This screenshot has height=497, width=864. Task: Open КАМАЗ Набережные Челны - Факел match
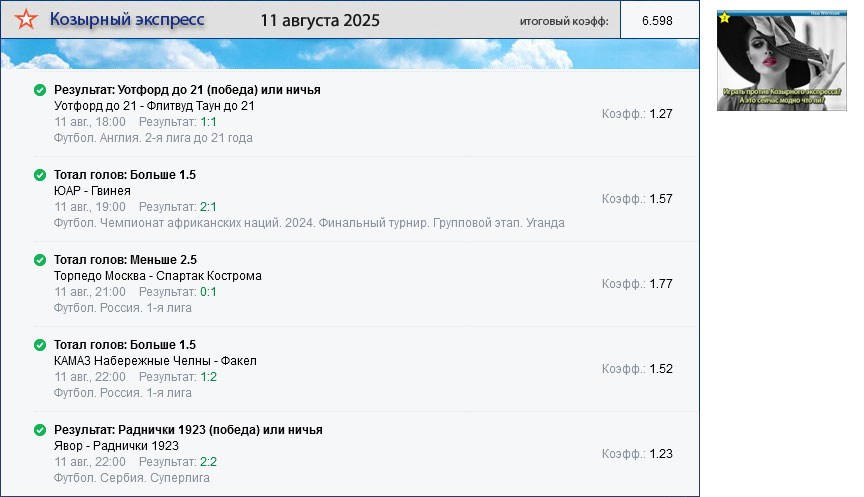pos(155,361)
